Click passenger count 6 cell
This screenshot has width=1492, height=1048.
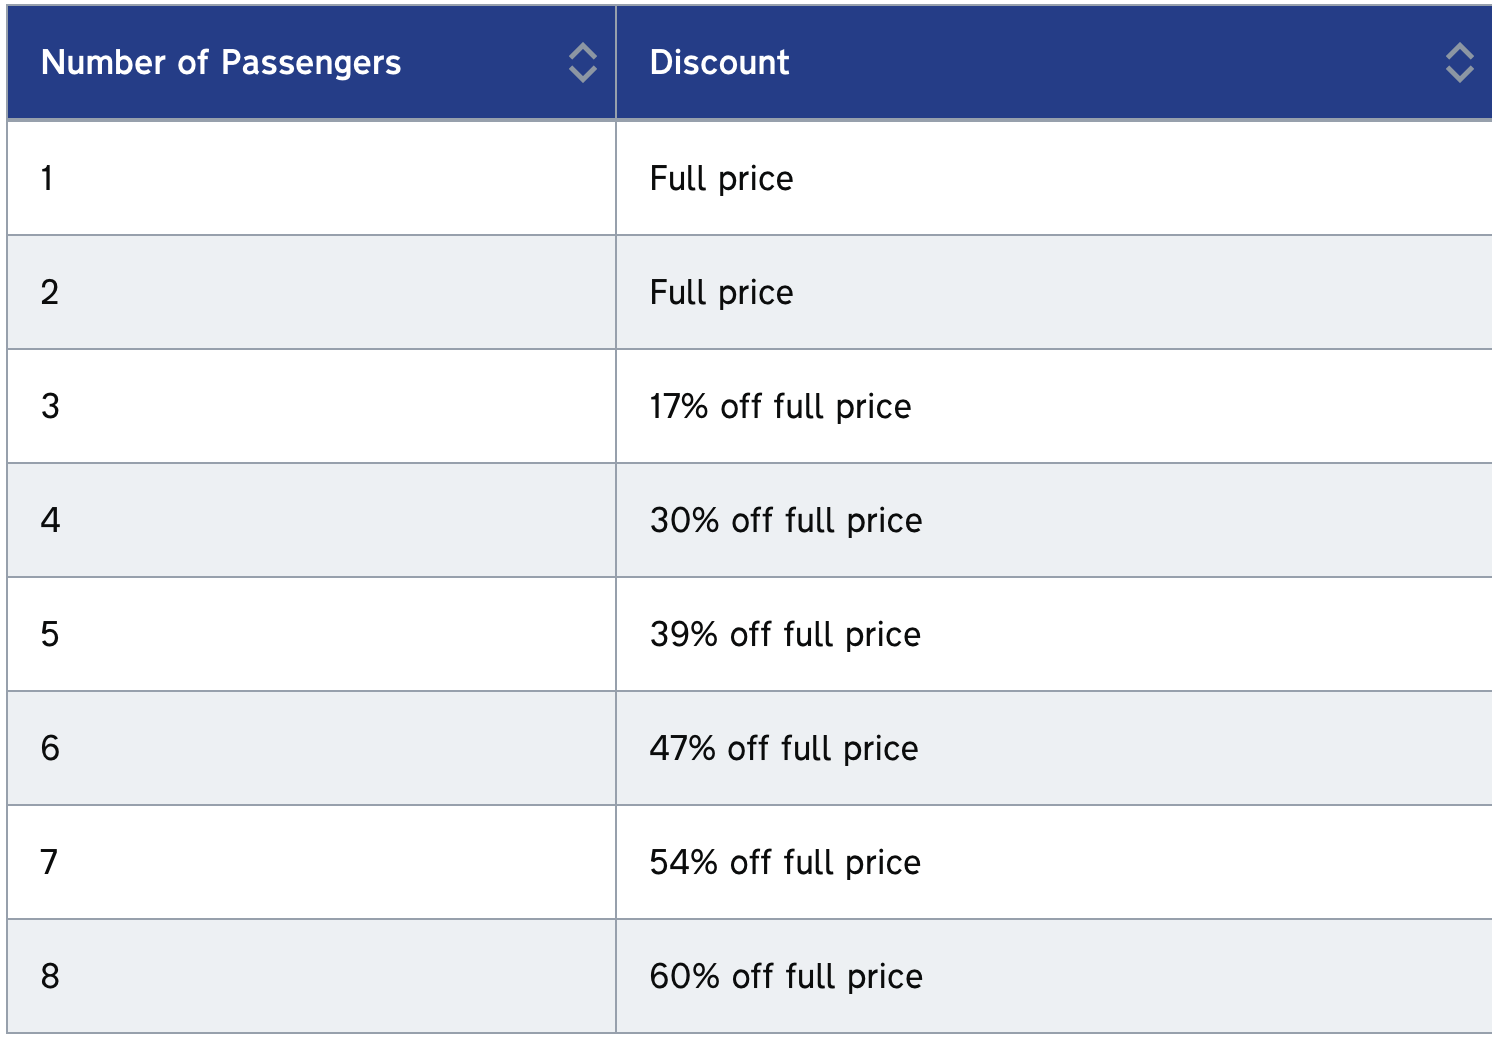point(50,749)
